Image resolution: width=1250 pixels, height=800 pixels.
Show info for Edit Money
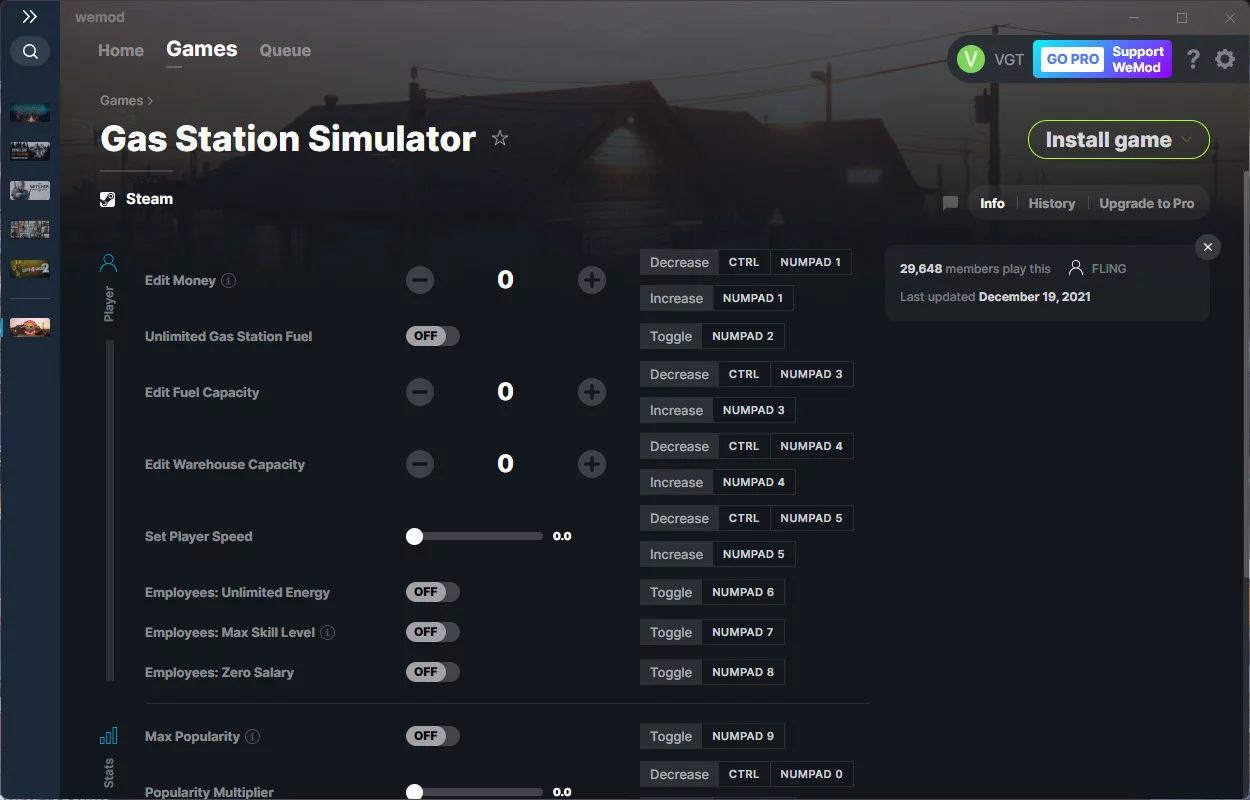[x=228, y=281]
